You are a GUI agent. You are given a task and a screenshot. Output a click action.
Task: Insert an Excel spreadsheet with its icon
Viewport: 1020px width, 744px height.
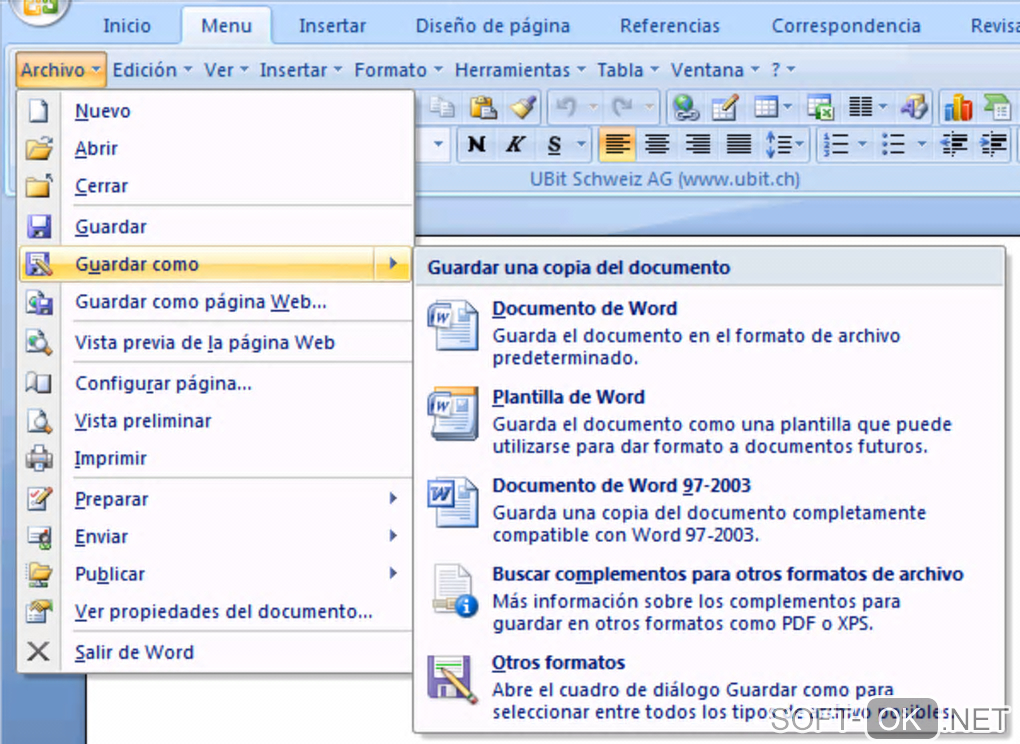tap(820, 107)
